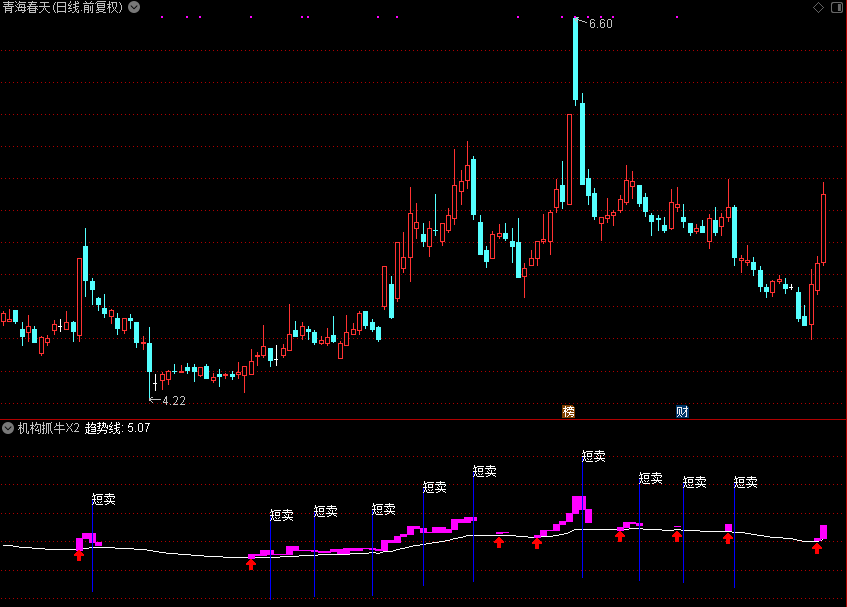The image size is (847, 607).
Task: Click the first red buy arrow at far left
Action: [x=79, y=555]
